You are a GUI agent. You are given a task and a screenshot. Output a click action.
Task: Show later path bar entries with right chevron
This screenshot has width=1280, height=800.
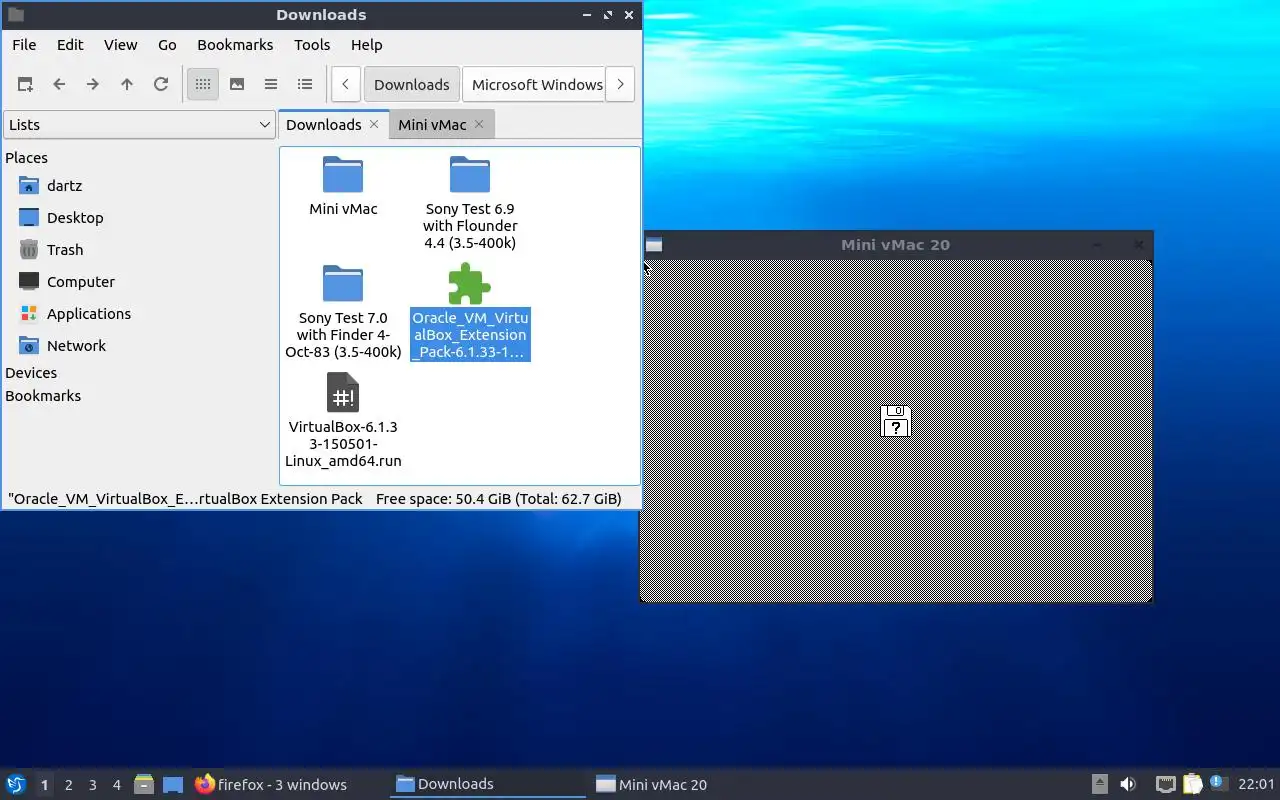click(x=620, y=84)
